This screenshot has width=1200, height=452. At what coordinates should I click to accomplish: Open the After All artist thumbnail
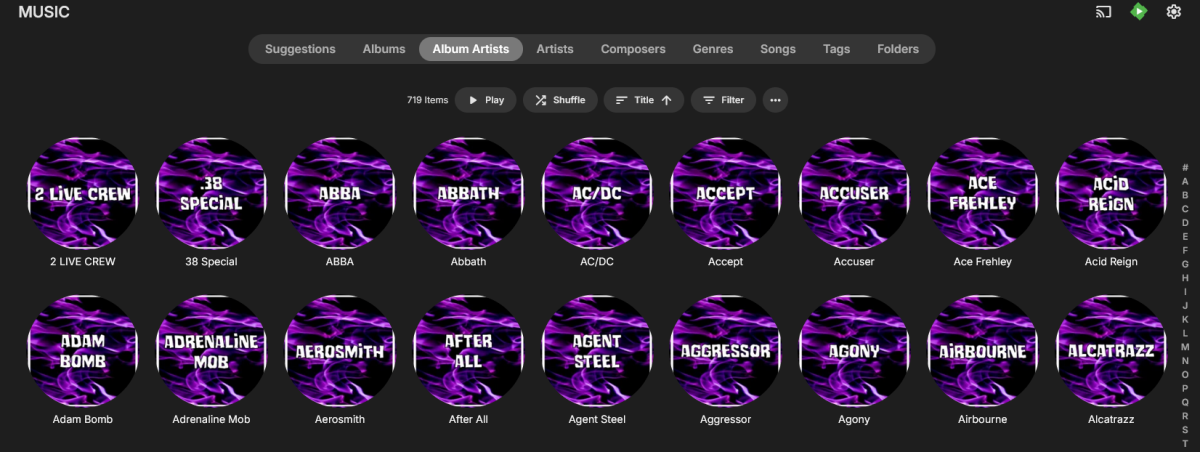468,350
